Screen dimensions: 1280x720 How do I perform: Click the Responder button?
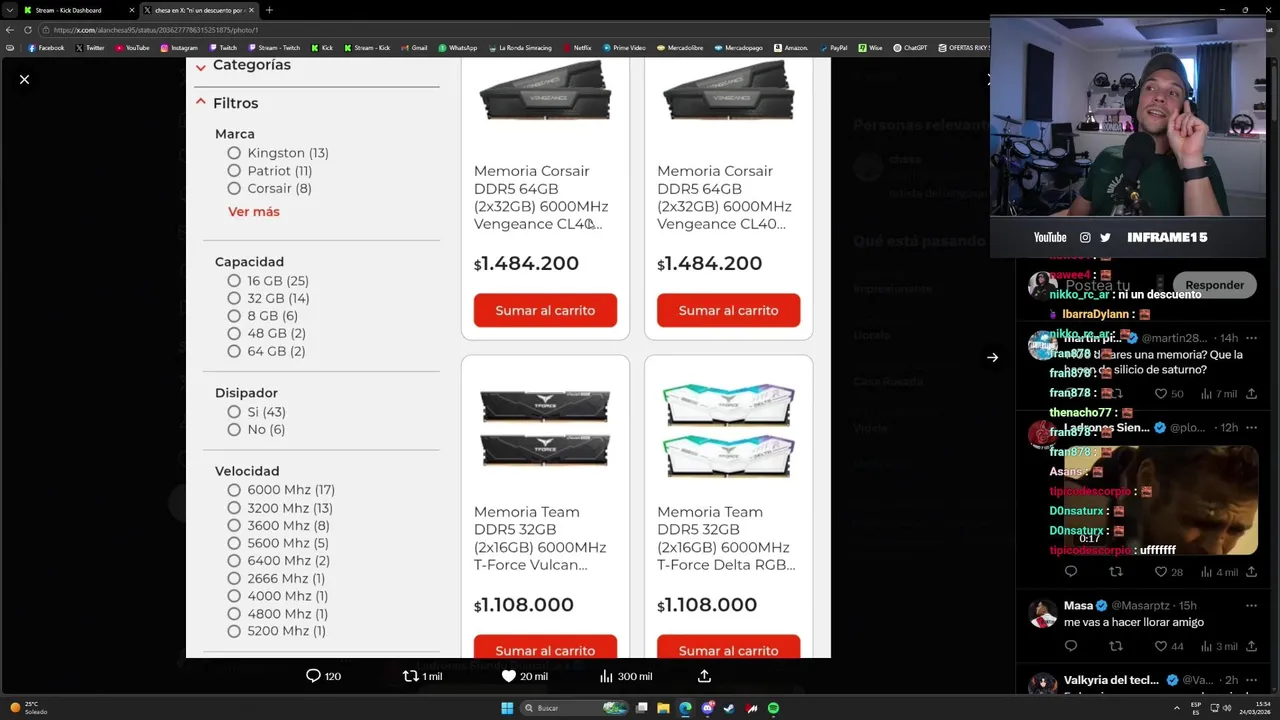pyautogui.click(x=1214, y=285)
